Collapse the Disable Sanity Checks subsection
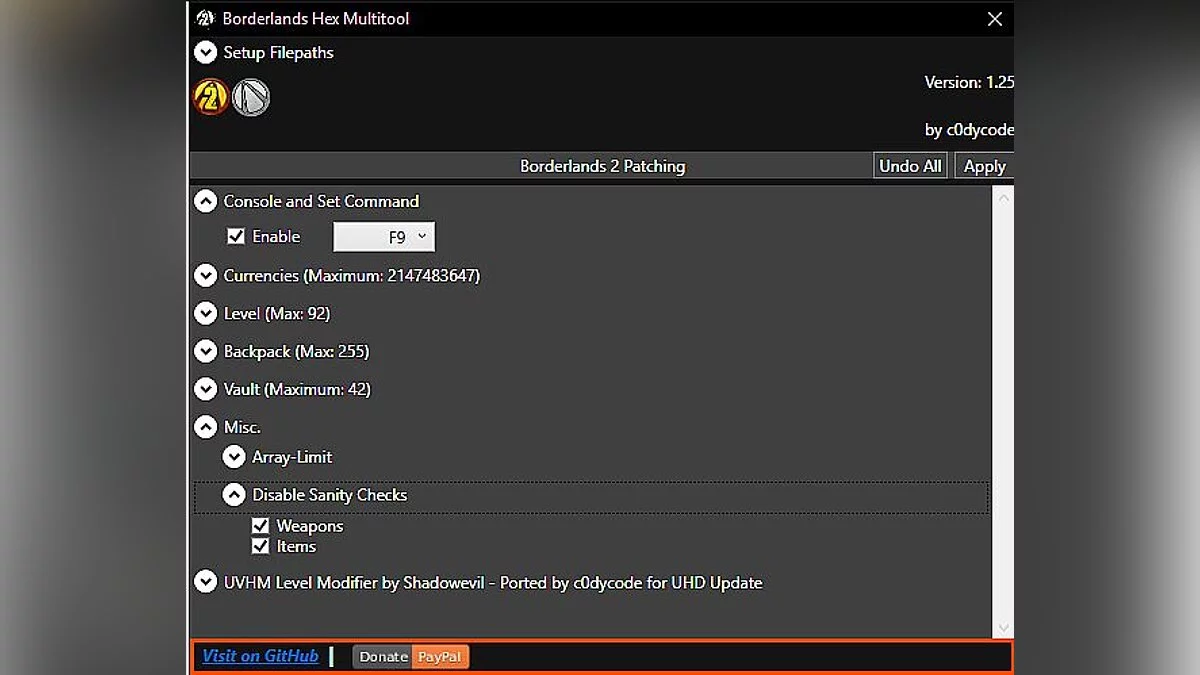 point(234,495)
